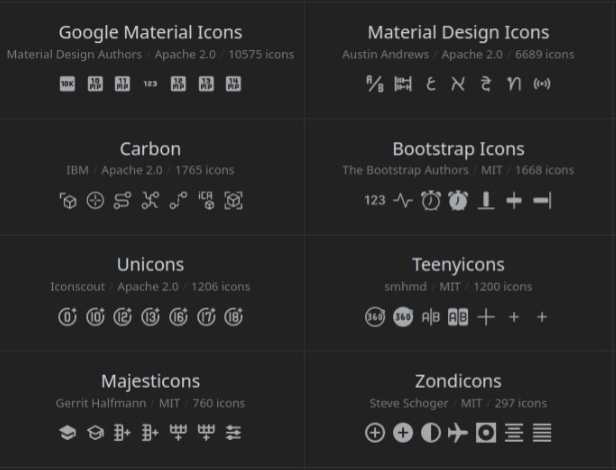Select the framed cube icon in Carbon
The image size is (616, 470).
(x=233, y=200)
